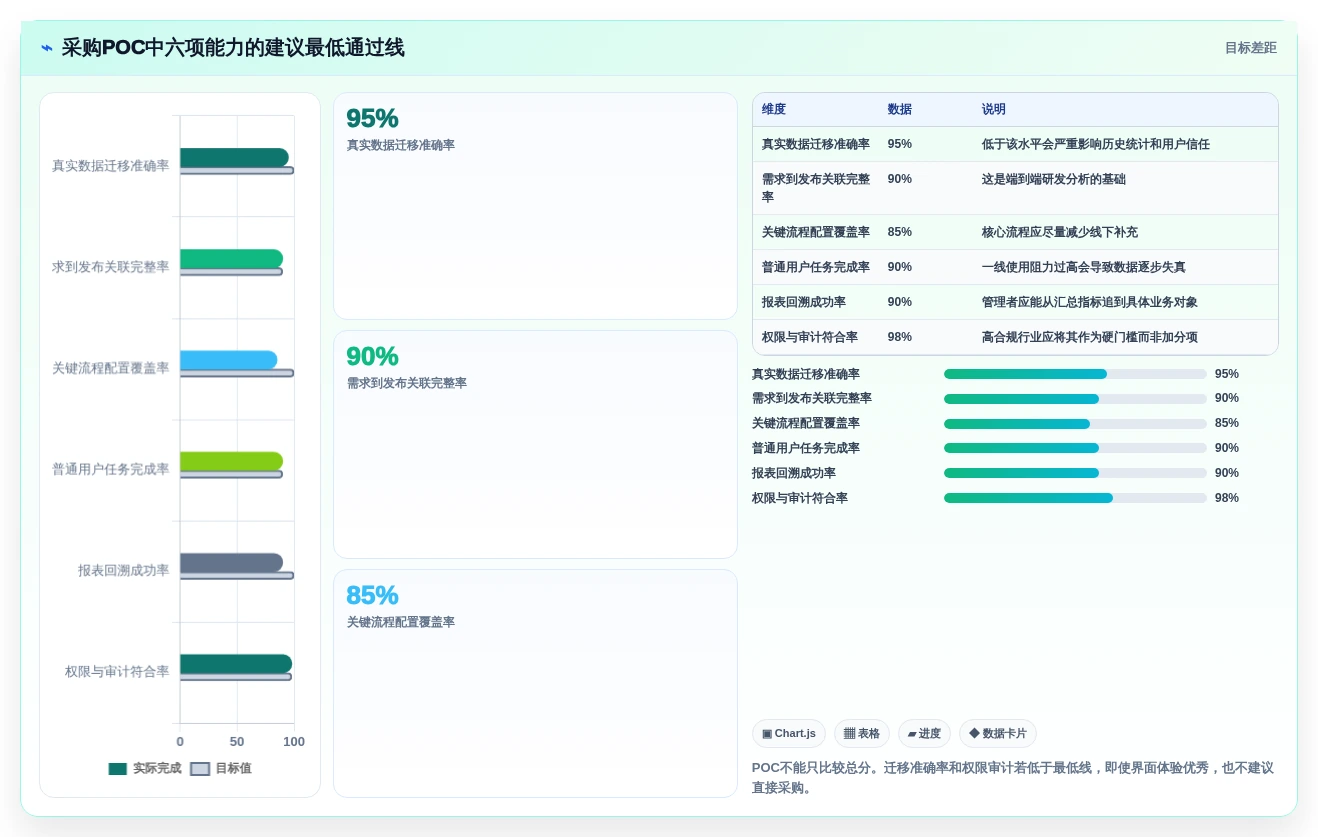Click the 100 tick label on the chart axis
The image size is (1318, 837).
[x=294, y=742]
